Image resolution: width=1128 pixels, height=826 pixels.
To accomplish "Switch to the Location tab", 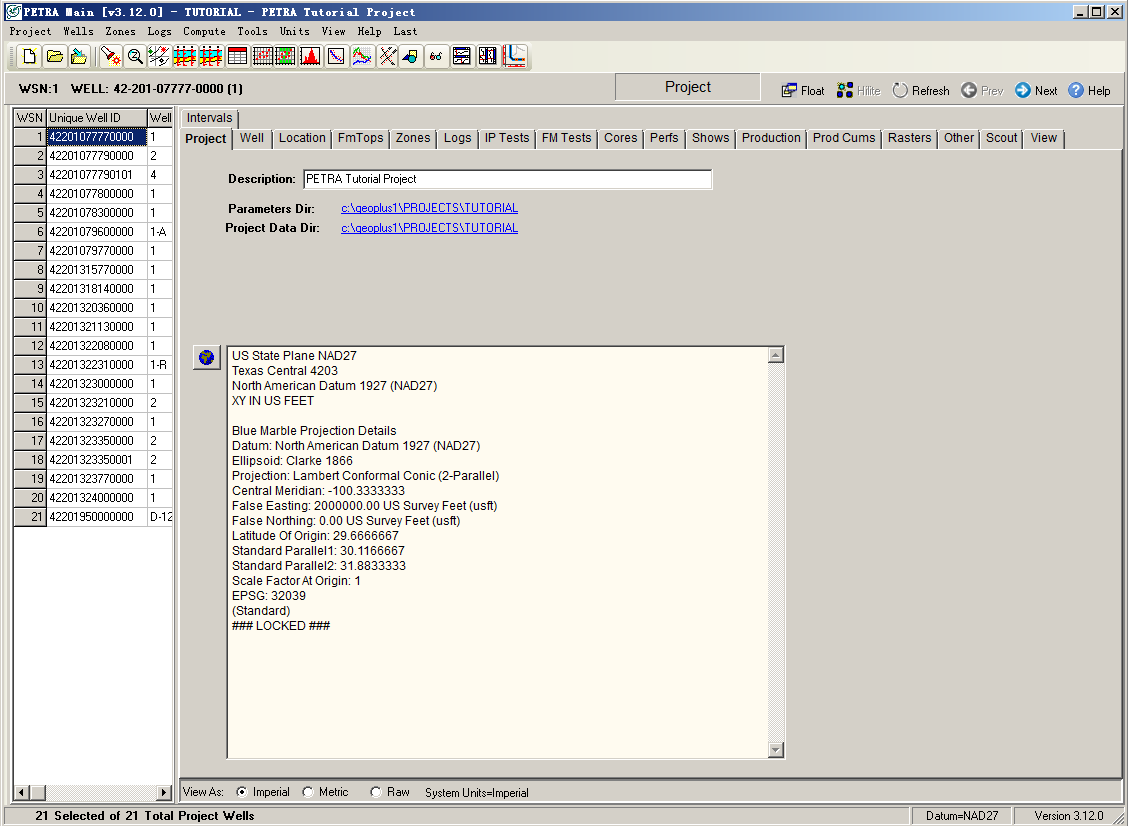I will 302,138.
